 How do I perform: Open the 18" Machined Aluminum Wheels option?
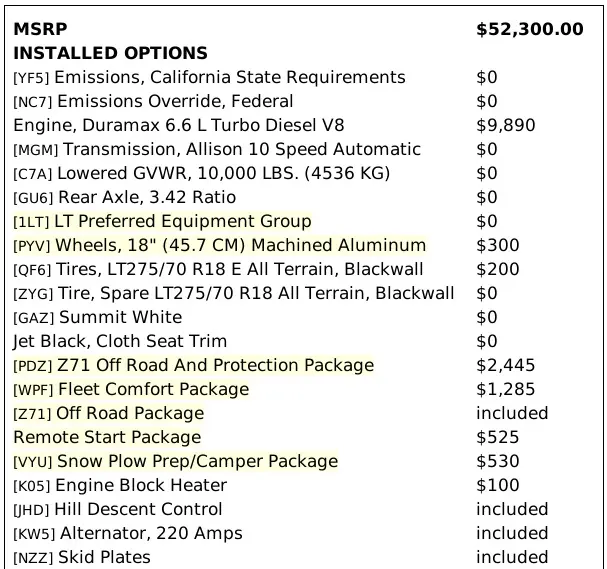tap(240, 245)
